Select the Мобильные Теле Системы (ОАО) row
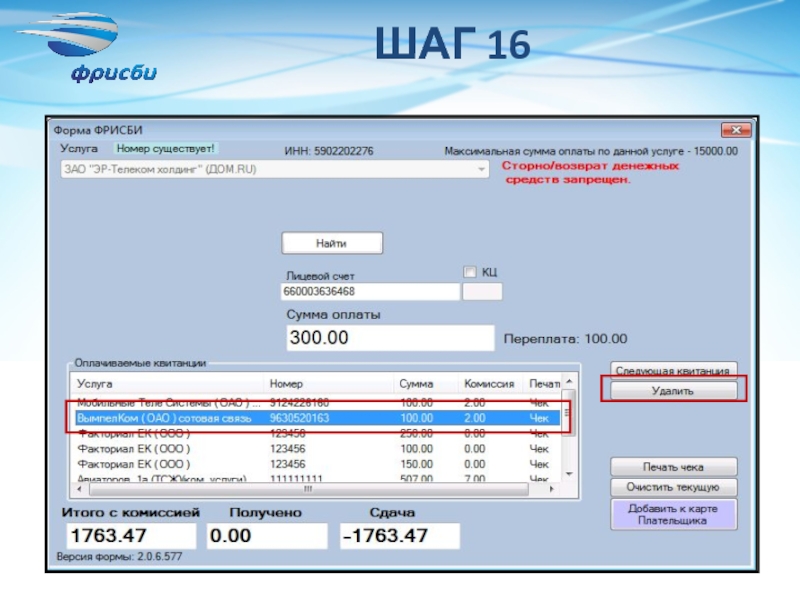This screenshot has width=800, height=600. (317, 403)
